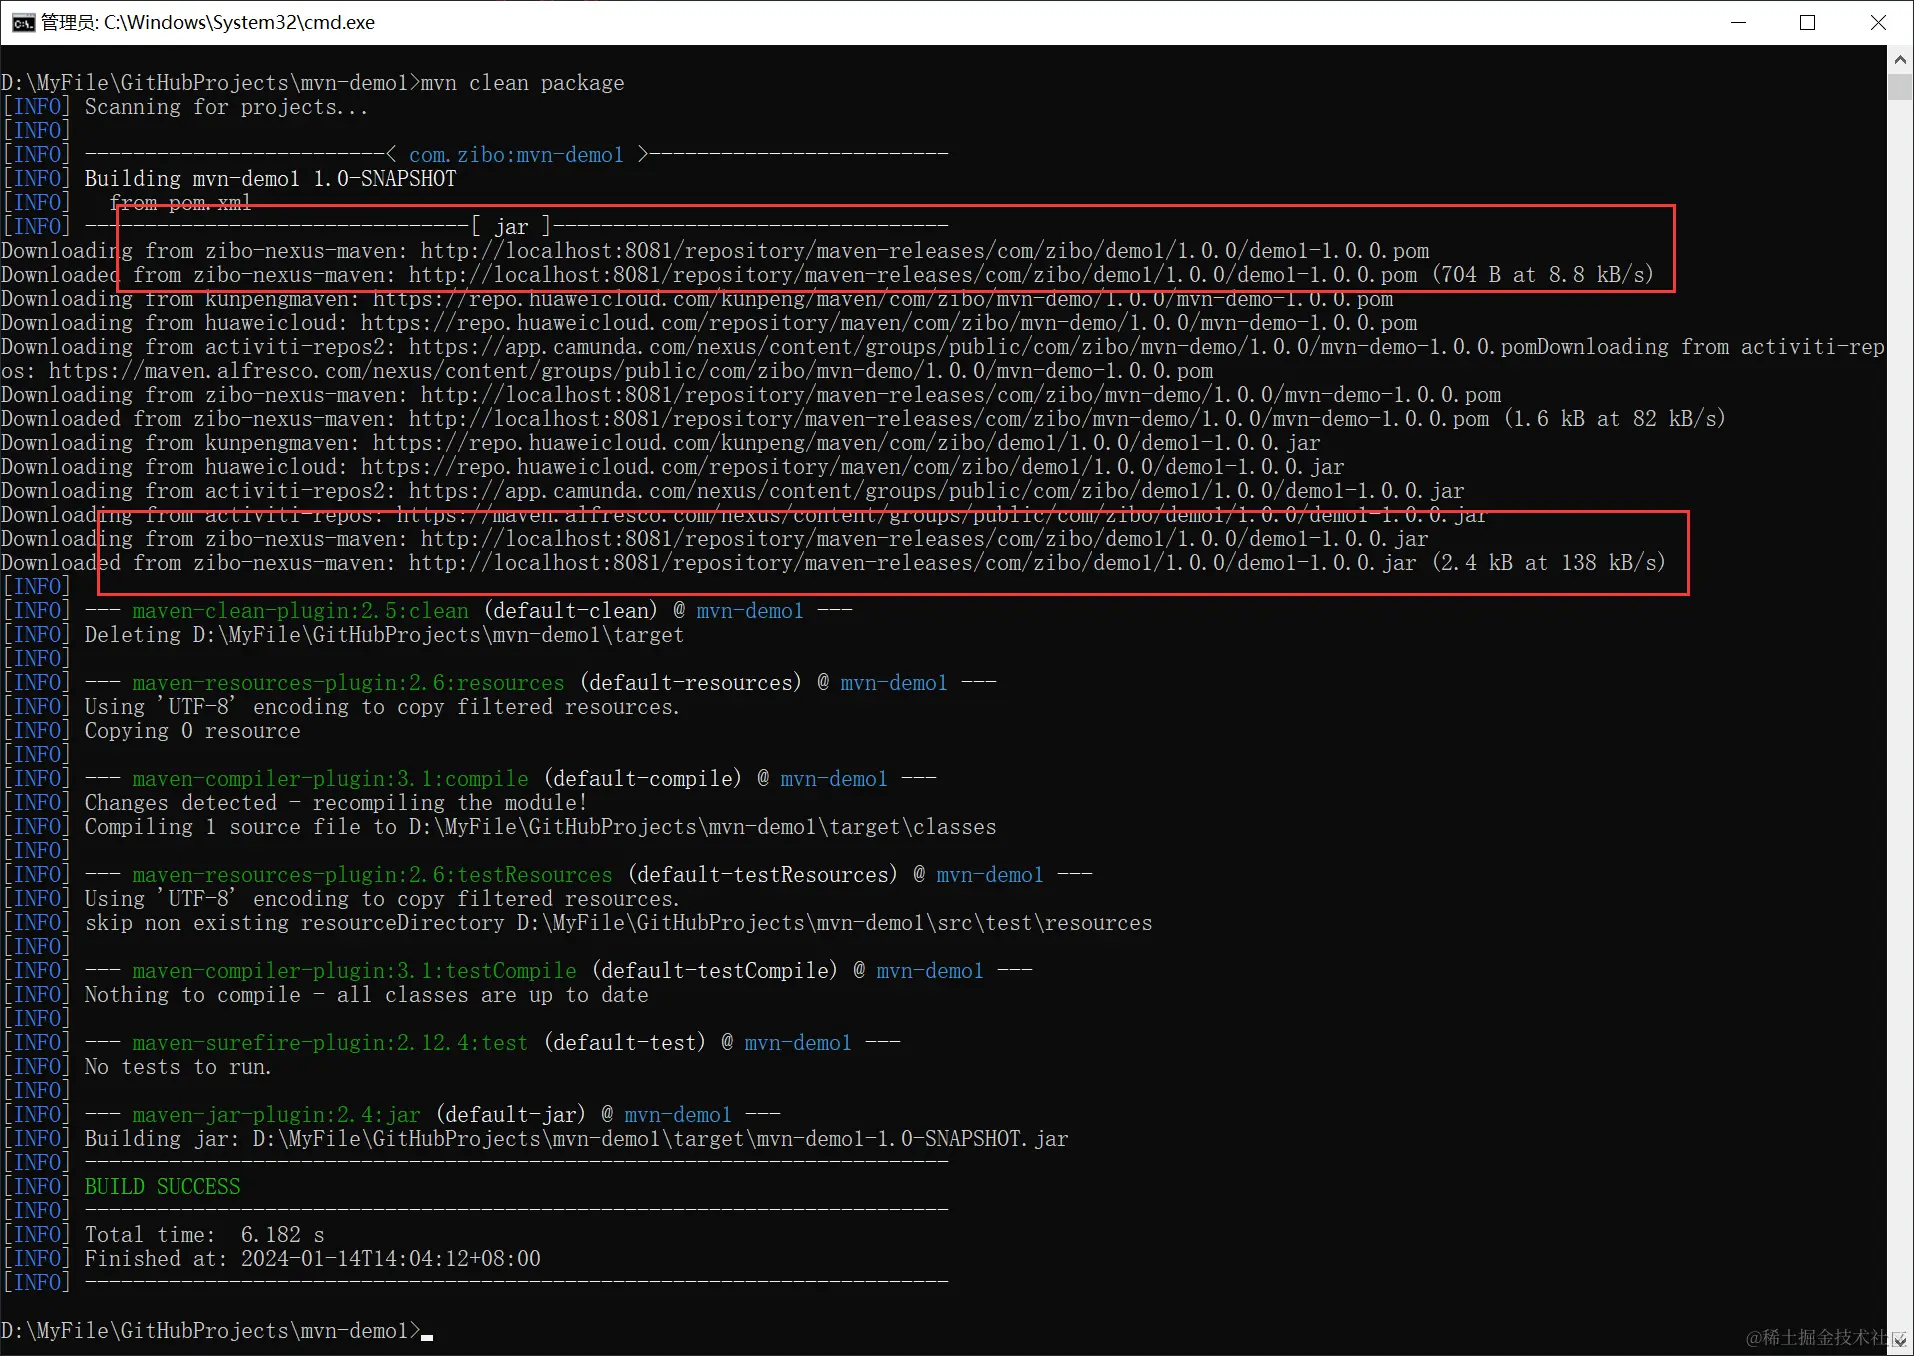Minimize the cmd.exe window
The height and width of the screenshot is (1356, 1914).
[1738, 22]
